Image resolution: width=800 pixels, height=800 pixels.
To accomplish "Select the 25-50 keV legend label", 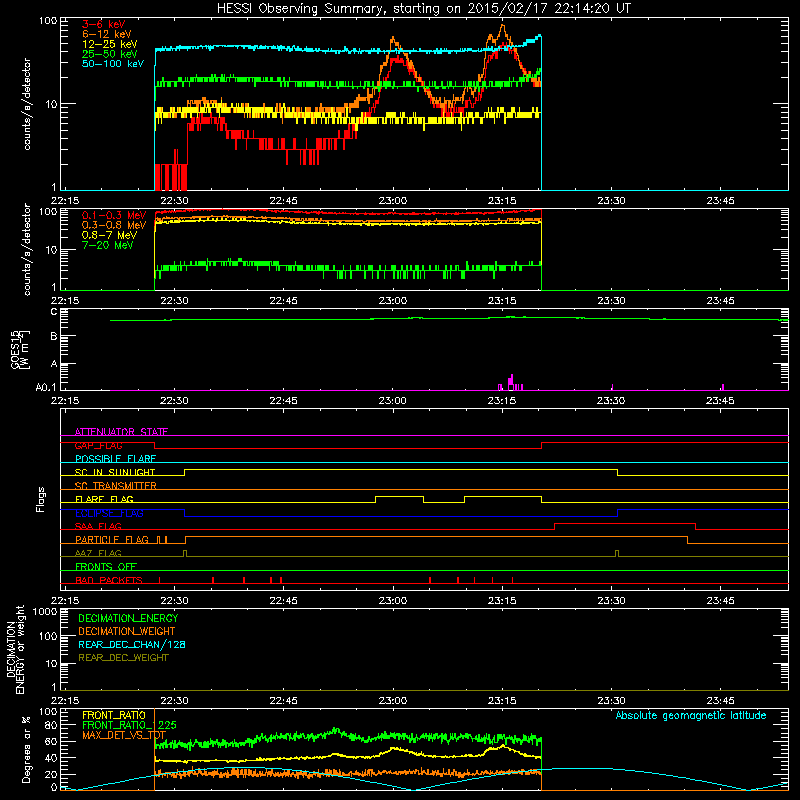I will click(x=110, y=54).
